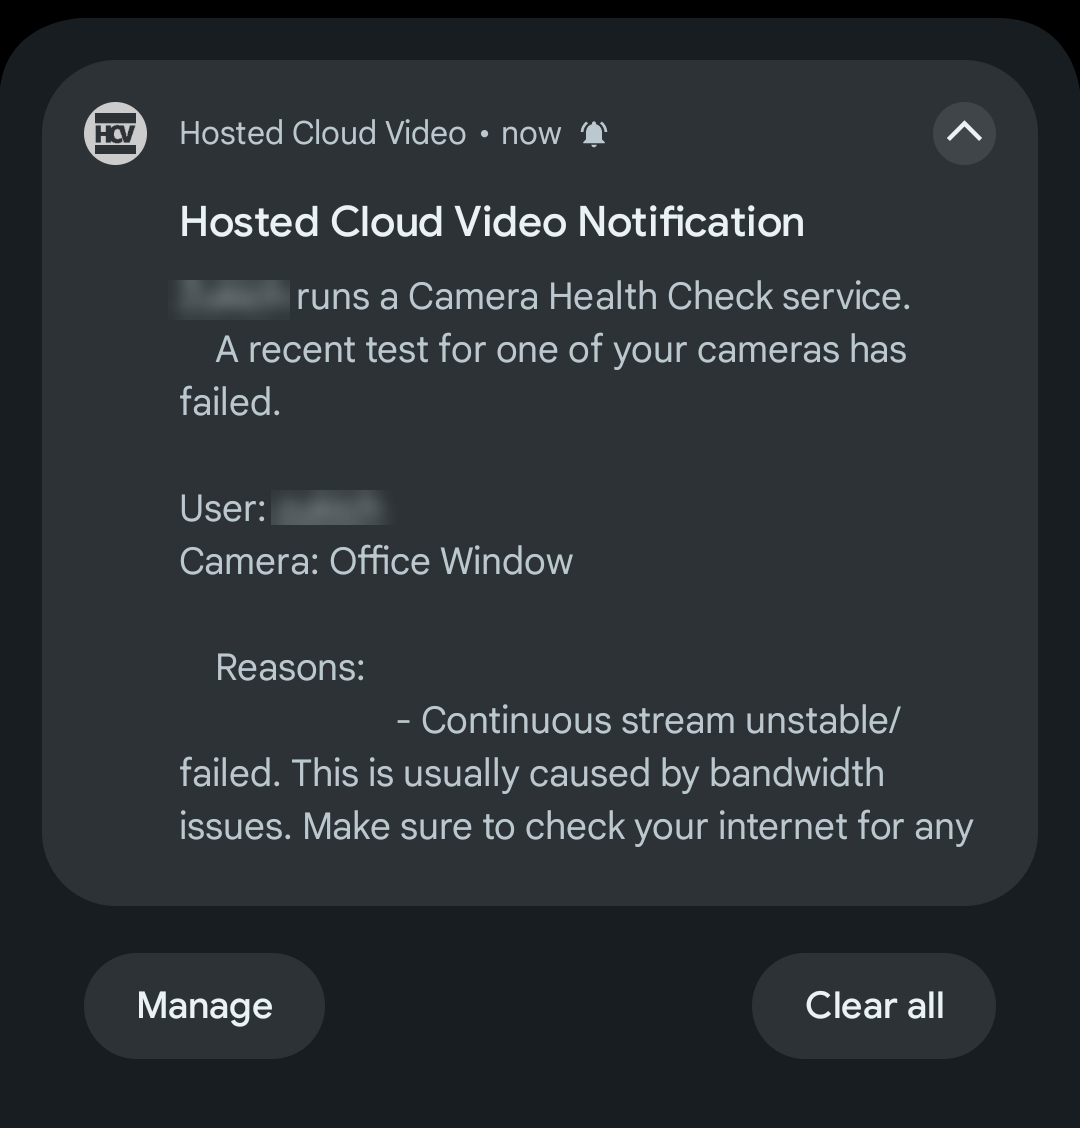Tap the word "failed." below cameras line

point(230,402)
